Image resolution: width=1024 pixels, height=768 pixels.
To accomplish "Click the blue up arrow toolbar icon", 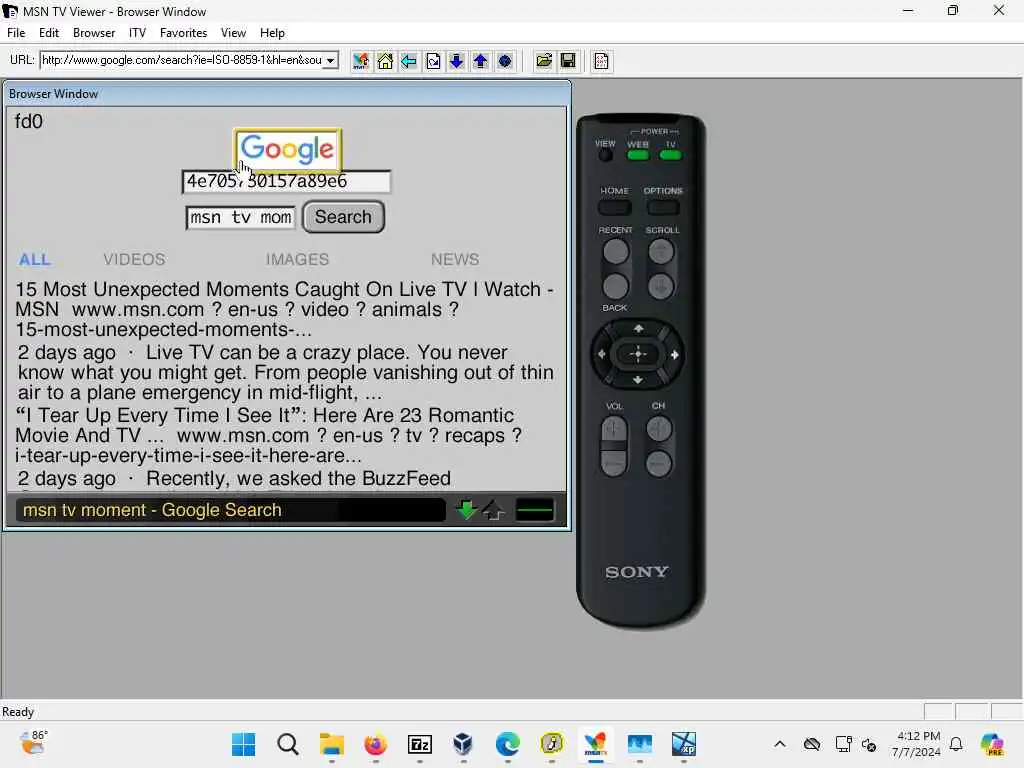I will 481,61.
